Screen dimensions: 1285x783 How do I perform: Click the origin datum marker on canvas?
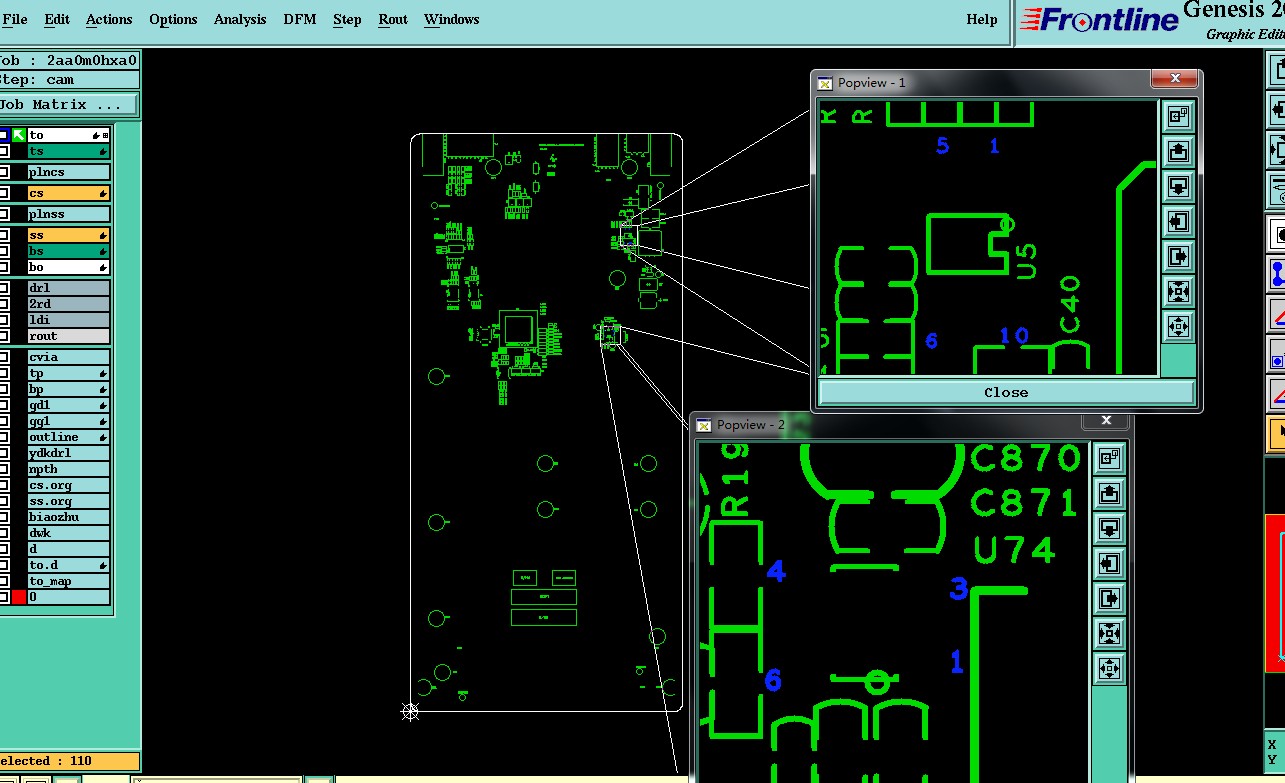tap(410, 711)
